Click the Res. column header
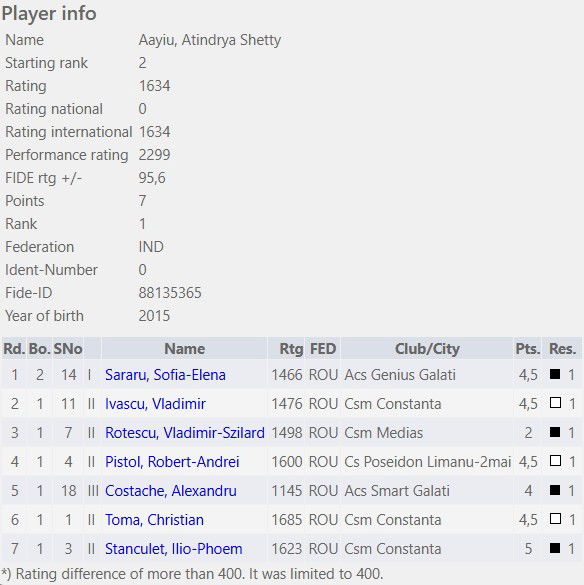The width and height of the screenshot is (584, 585). click(562, 349)
